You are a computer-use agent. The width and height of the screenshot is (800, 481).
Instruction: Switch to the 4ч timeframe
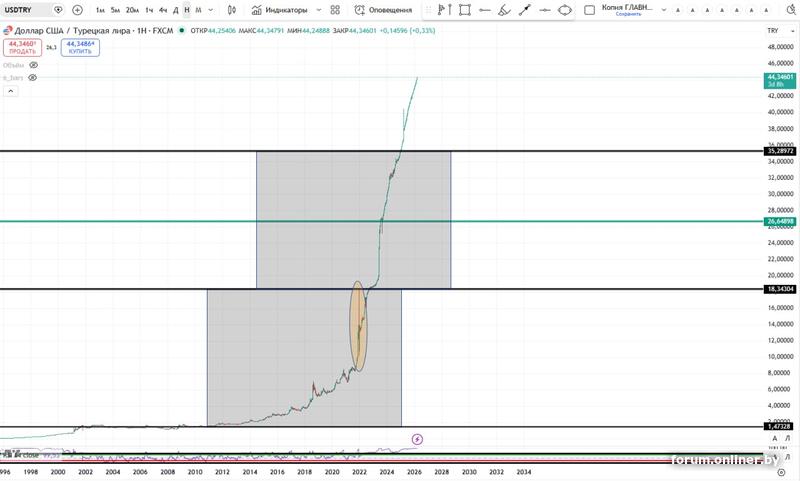click(x=163, y=10)
